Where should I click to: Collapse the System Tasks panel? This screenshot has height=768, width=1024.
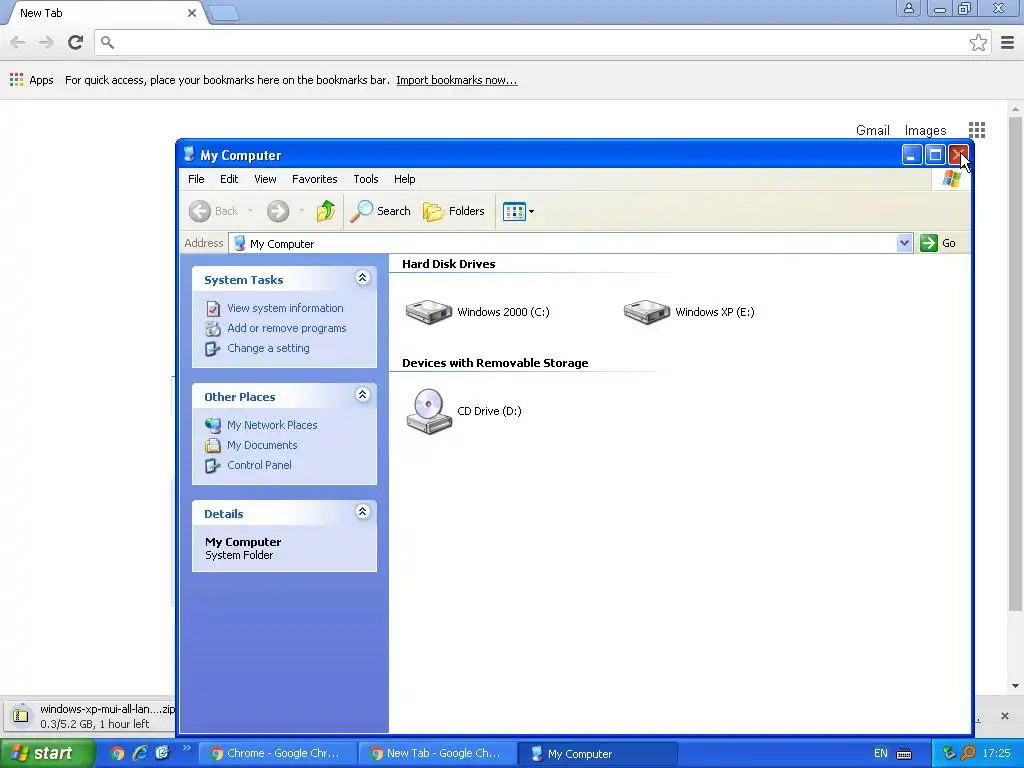click(x=362, y=278)
